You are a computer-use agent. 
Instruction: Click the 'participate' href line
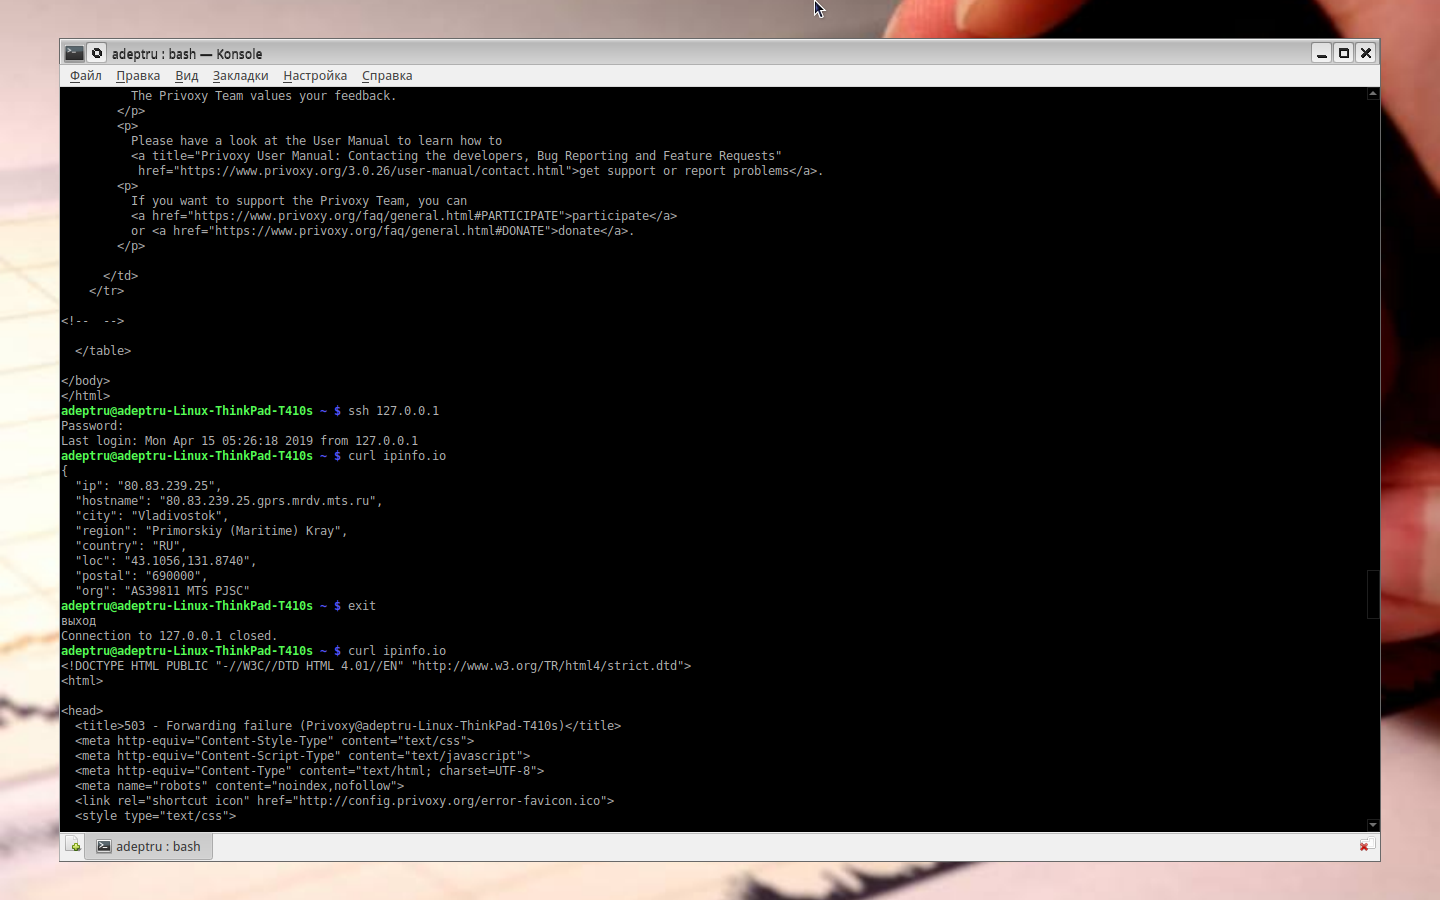pyautogui.click(x=404, y=216)
